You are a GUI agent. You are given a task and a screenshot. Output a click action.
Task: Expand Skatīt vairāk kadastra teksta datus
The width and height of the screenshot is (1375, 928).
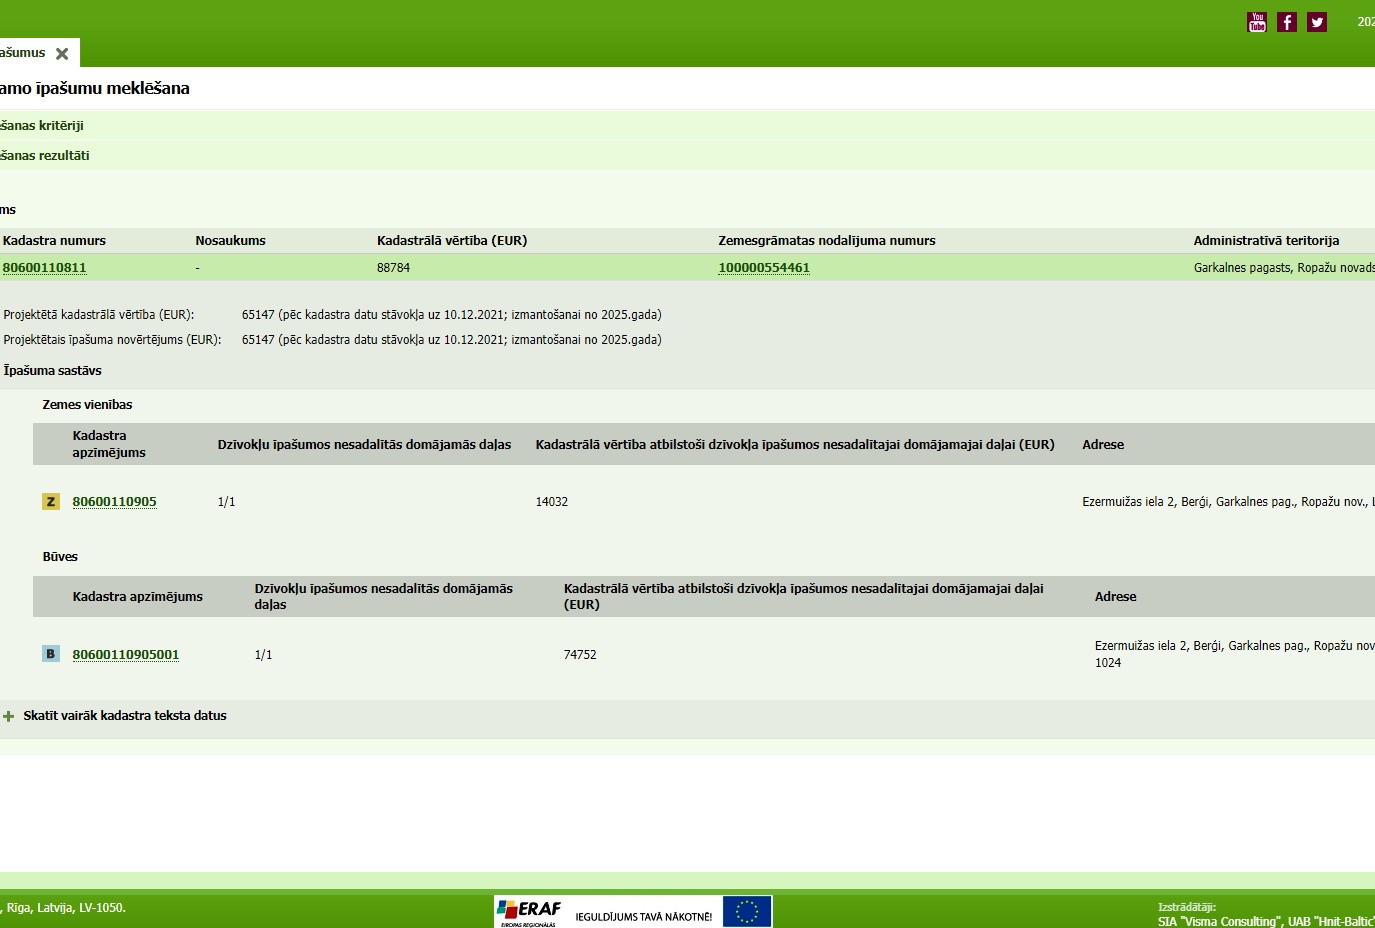coord(125,716)
